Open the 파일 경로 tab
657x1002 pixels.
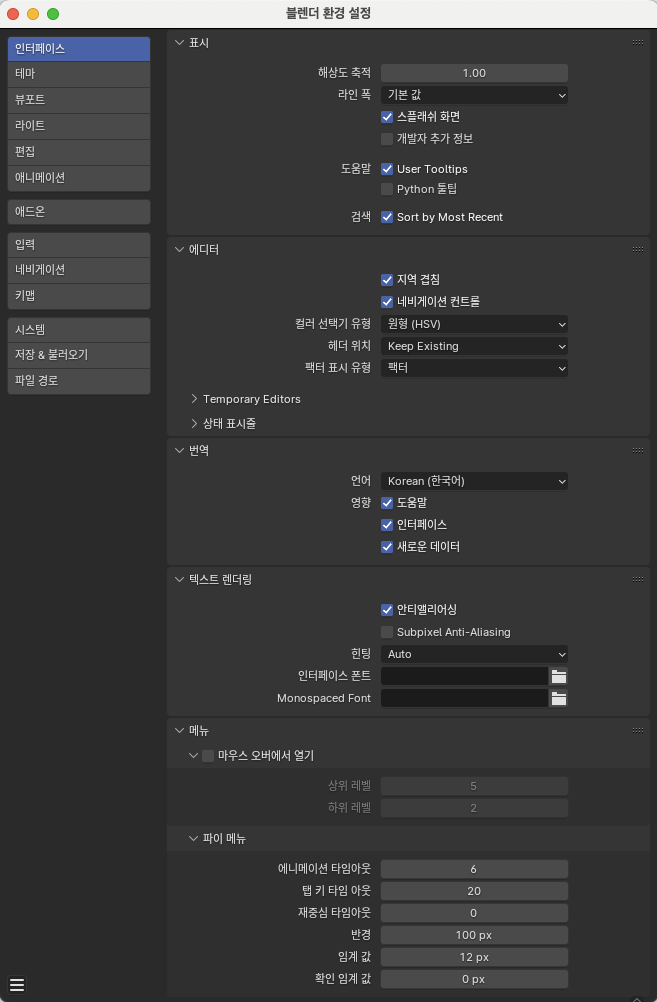pos(79,381)
